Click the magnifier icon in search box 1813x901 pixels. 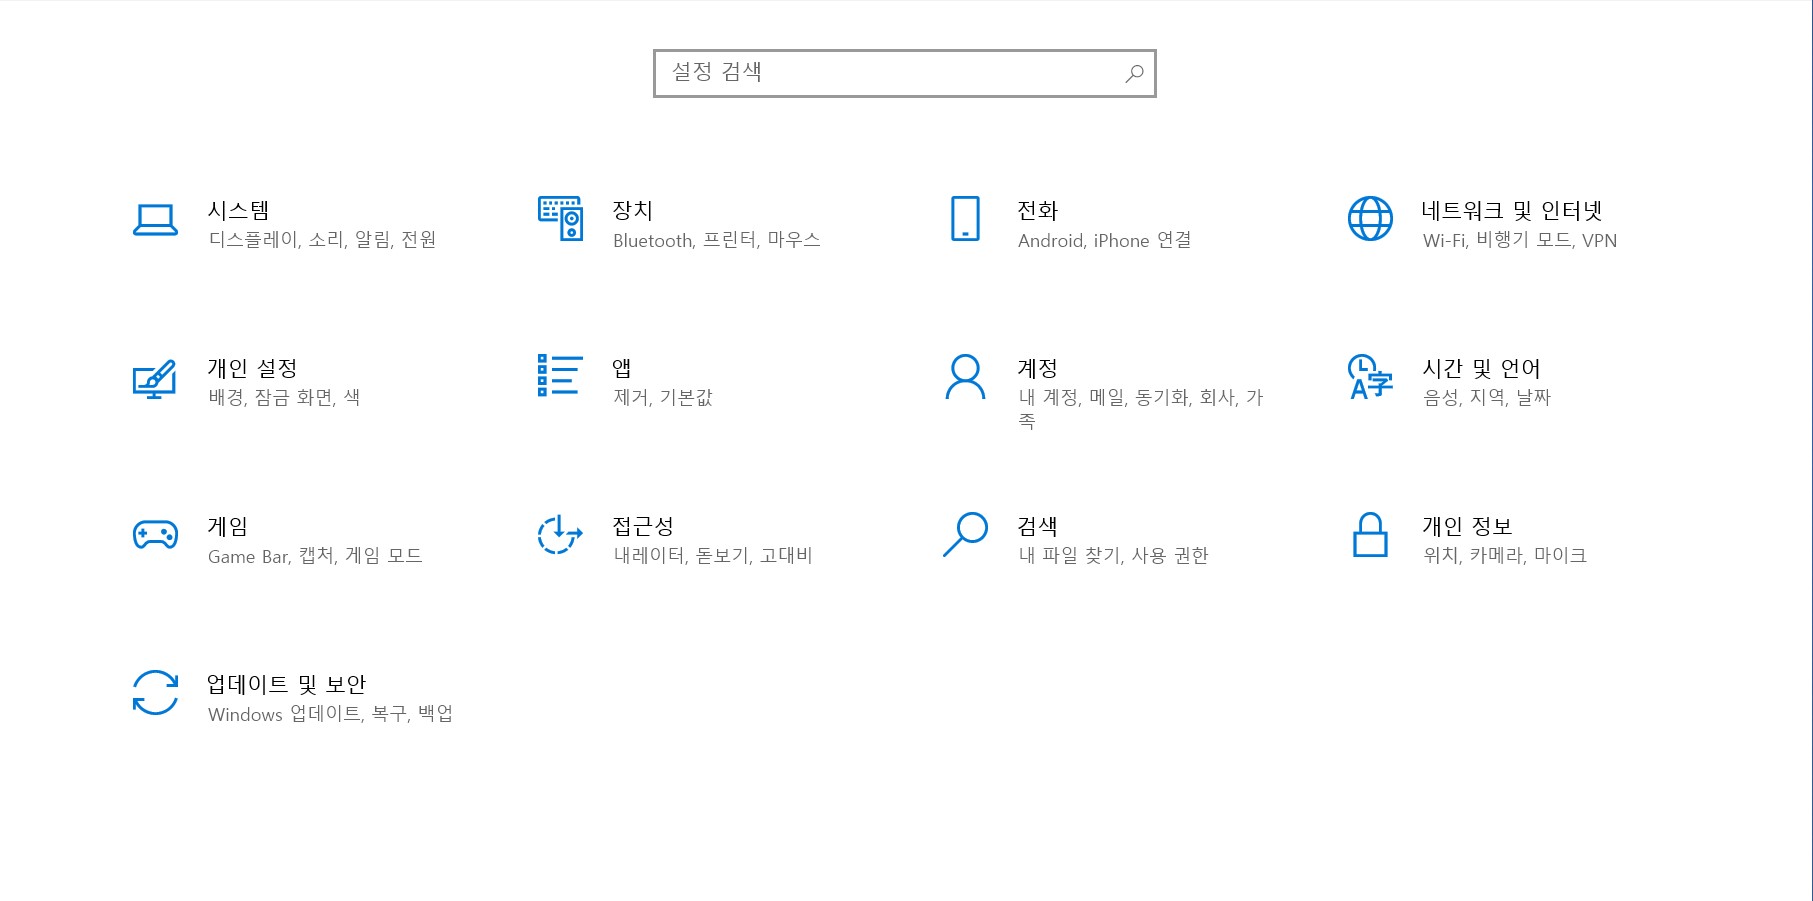pyautogui.click(x=1134, y=73)
